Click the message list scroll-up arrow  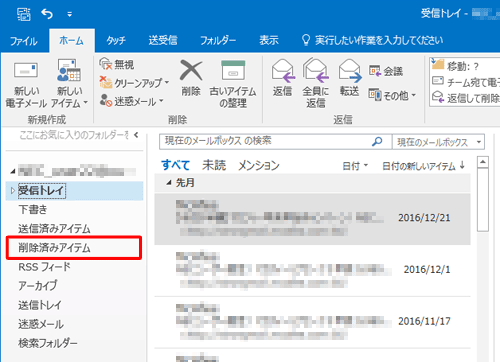[x=483, y=162]
